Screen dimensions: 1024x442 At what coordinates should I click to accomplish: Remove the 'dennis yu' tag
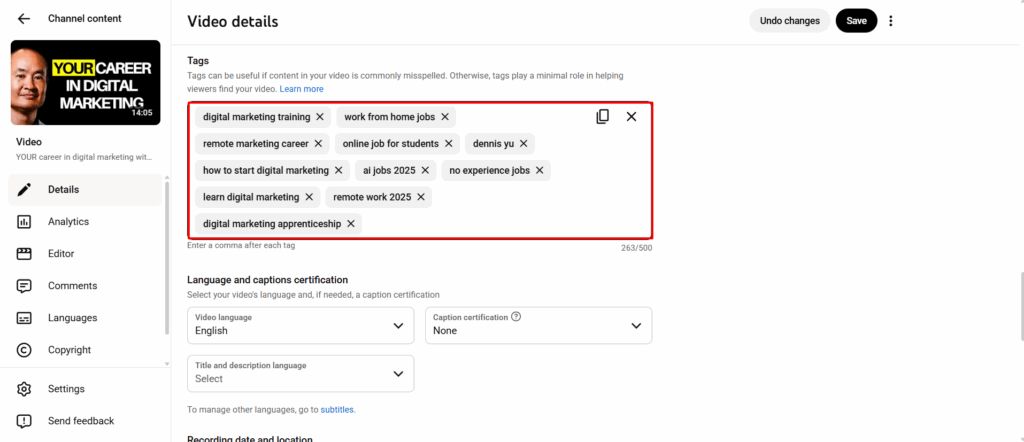[x=523, y=144]
